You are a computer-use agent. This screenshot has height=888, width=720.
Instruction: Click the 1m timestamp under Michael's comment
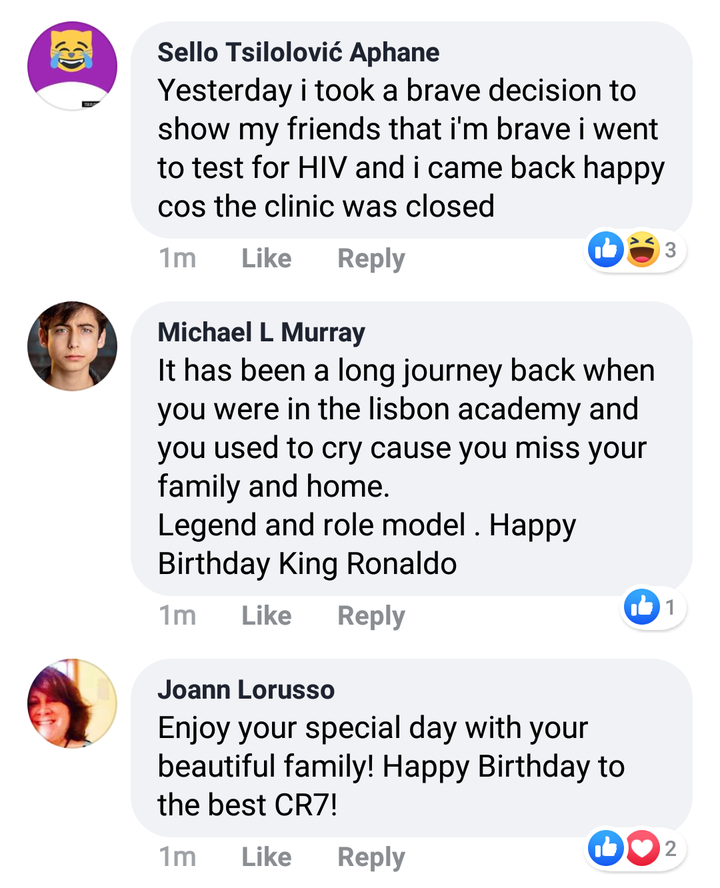177,616
